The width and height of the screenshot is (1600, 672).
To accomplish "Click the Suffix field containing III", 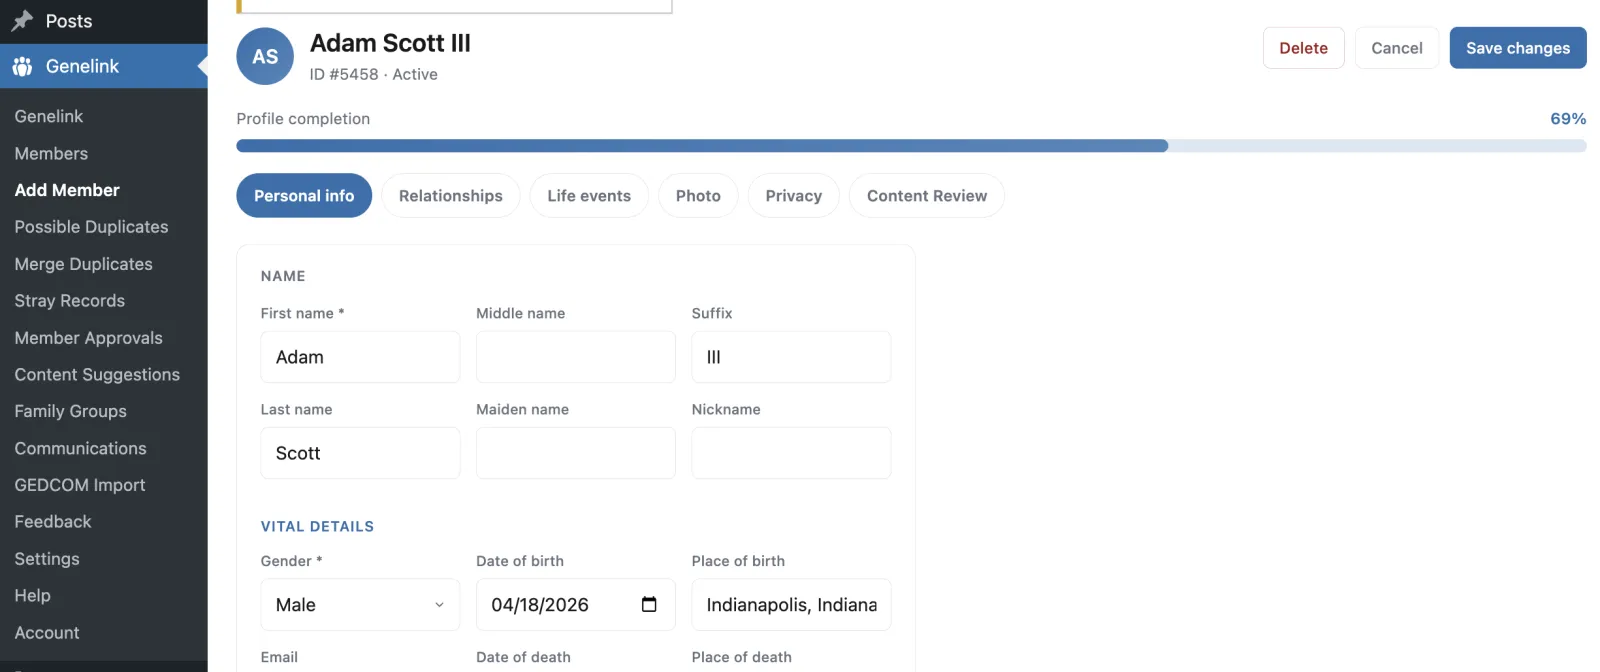I will 791,357.
